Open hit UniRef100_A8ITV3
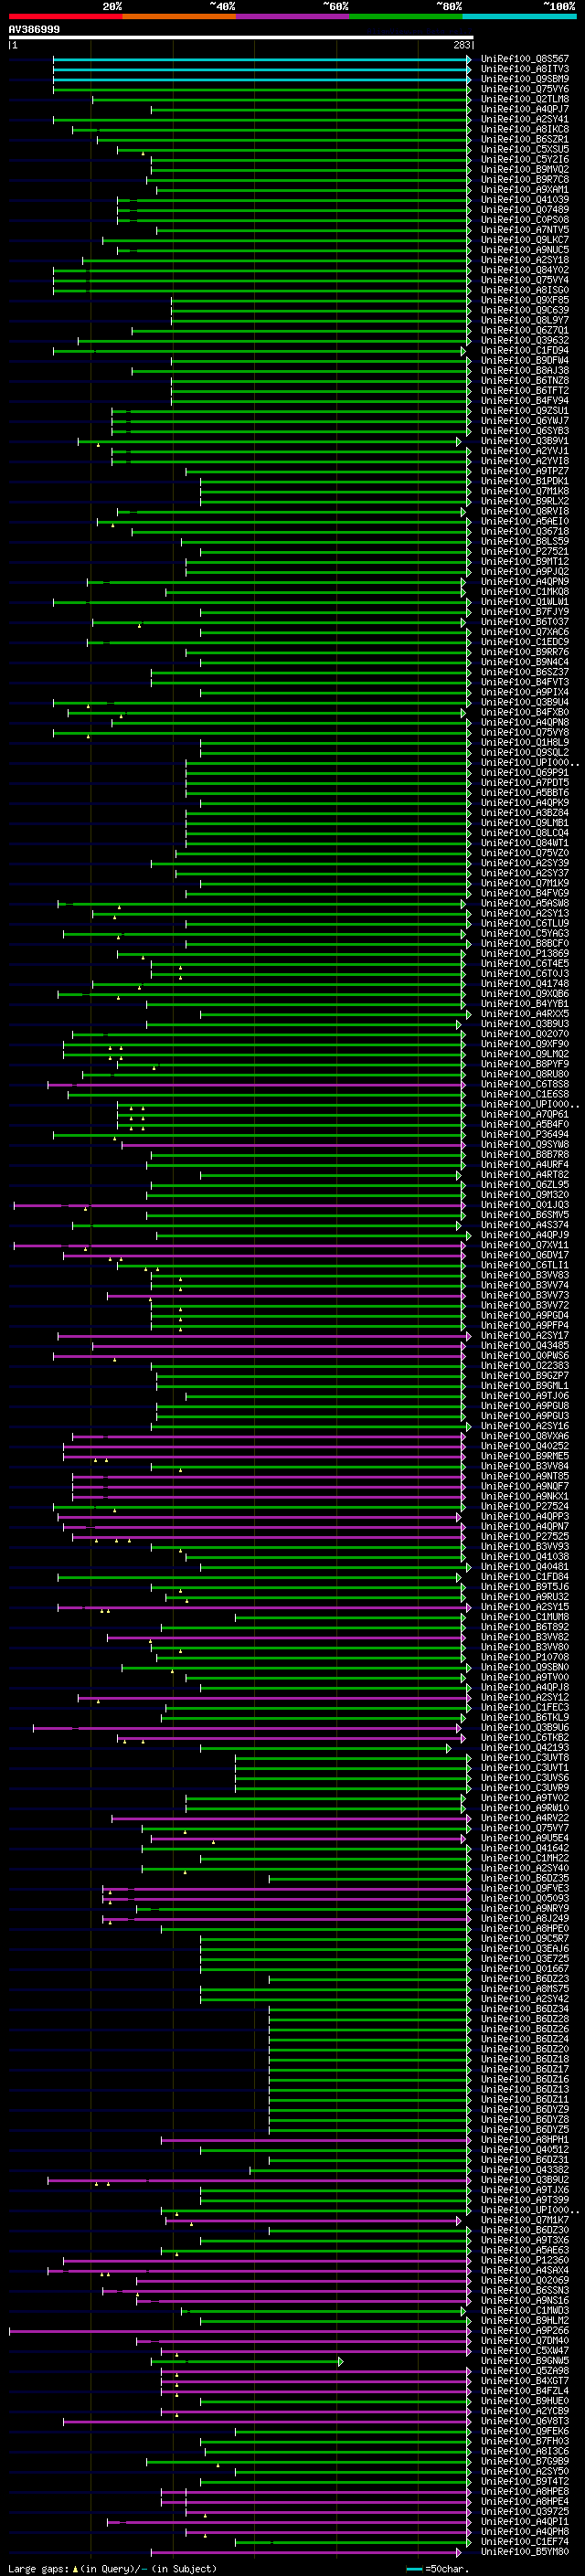 tap(525, 69)
